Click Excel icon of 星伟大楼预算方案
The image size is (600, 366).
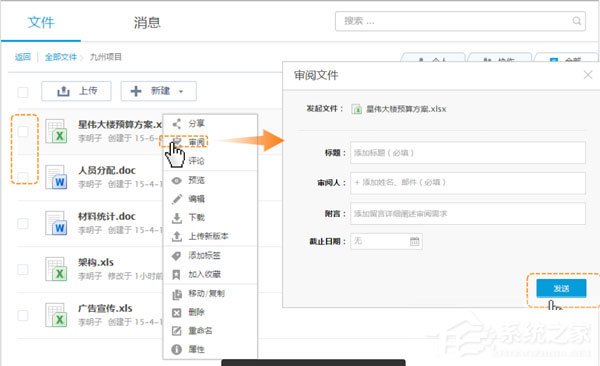pos(56,131)
